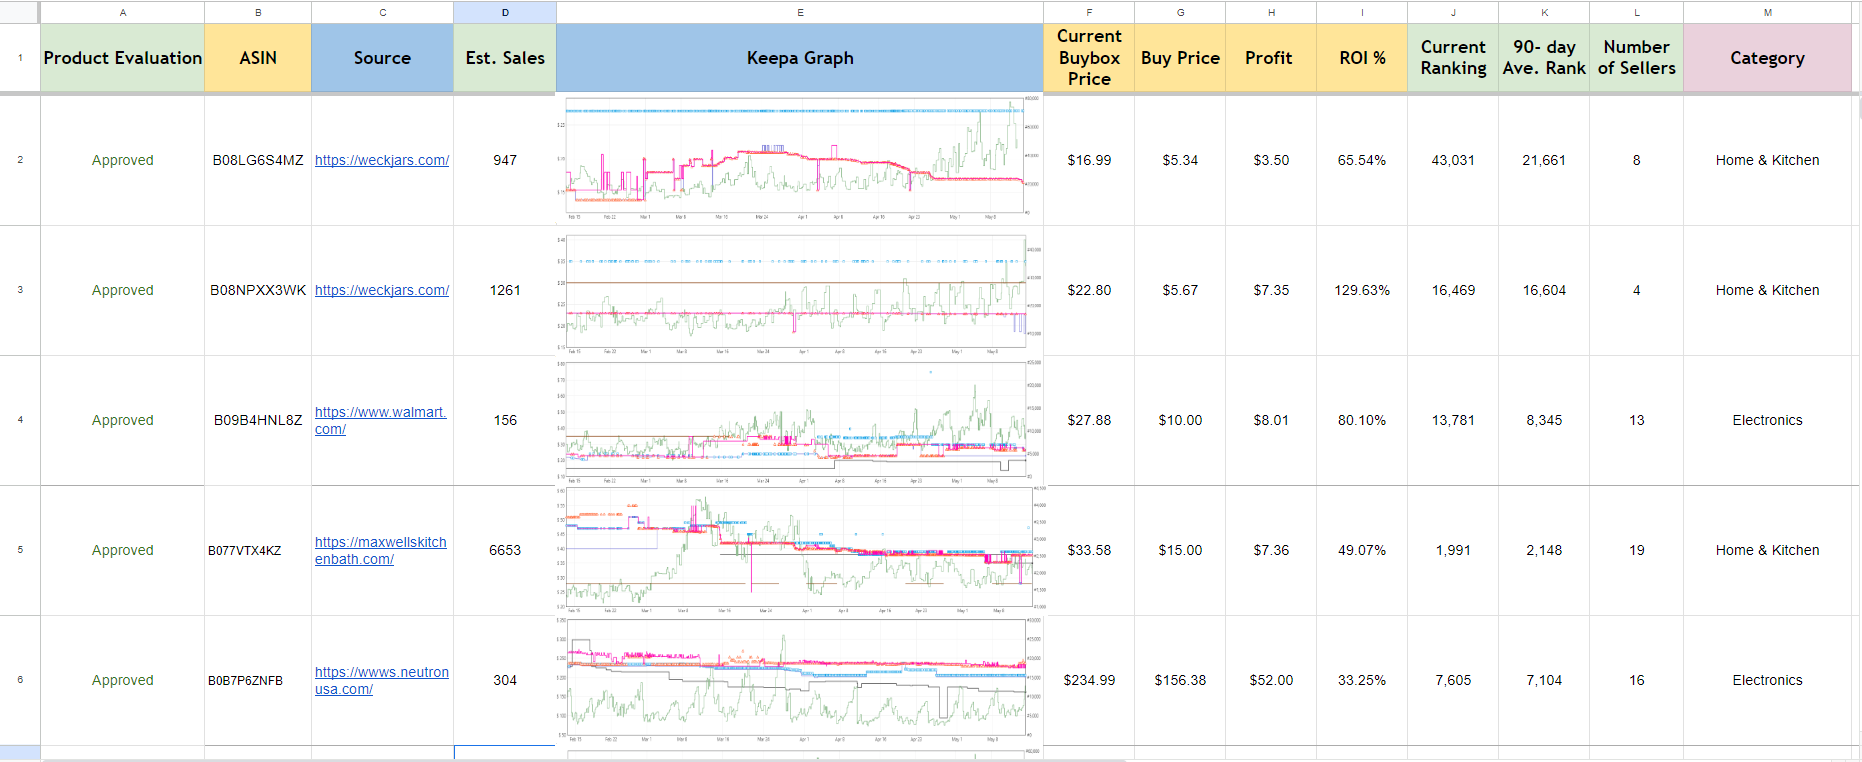Select the 129.63% ROI cell
This screenshot has height=762, width=1862.
[1362, 290]
